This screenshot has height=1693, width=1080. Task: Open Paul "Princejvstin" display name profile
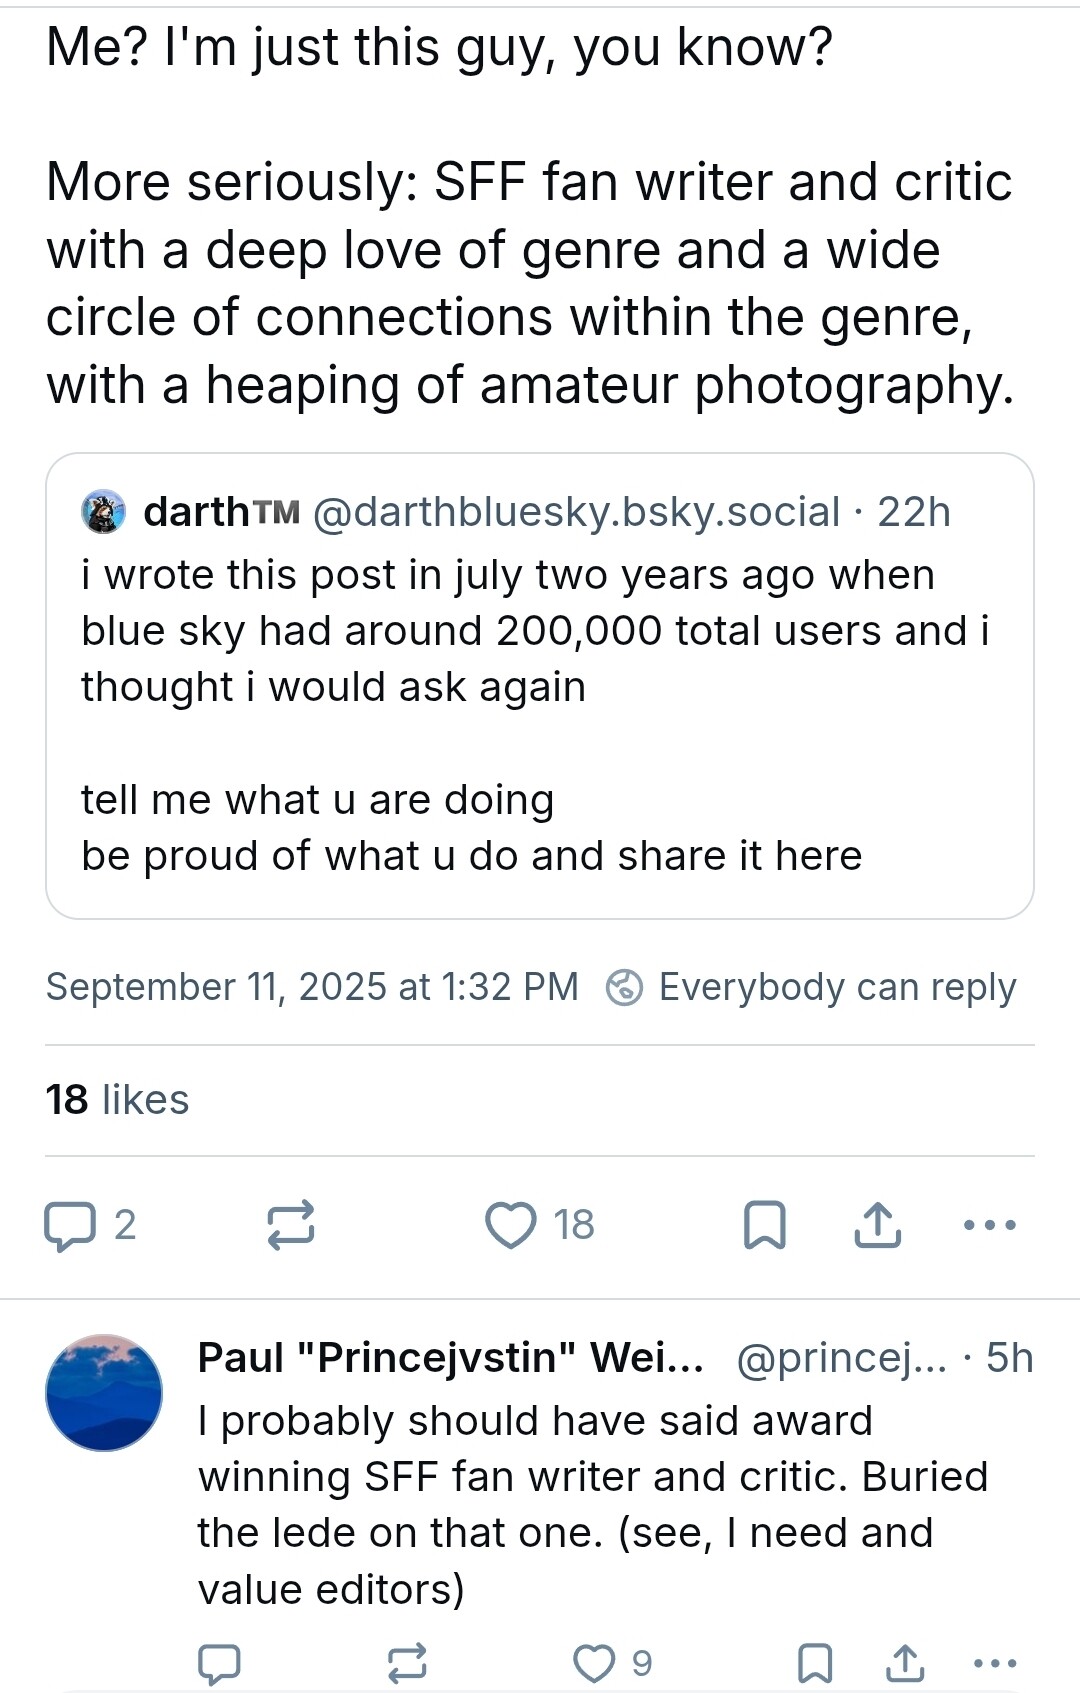(x=451, y=1358)
